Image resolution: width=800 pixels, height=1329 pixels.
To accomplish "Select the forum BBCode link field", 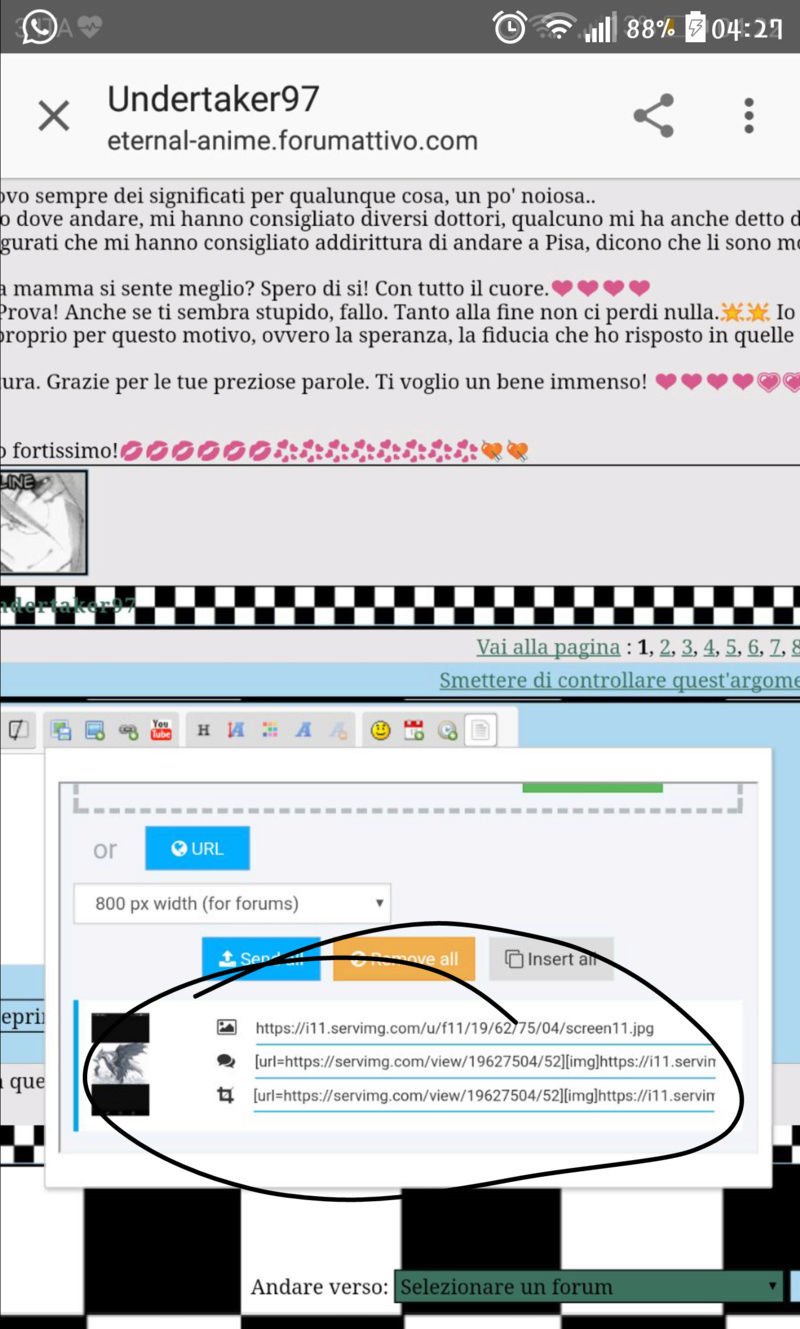I will [485, 1062].
